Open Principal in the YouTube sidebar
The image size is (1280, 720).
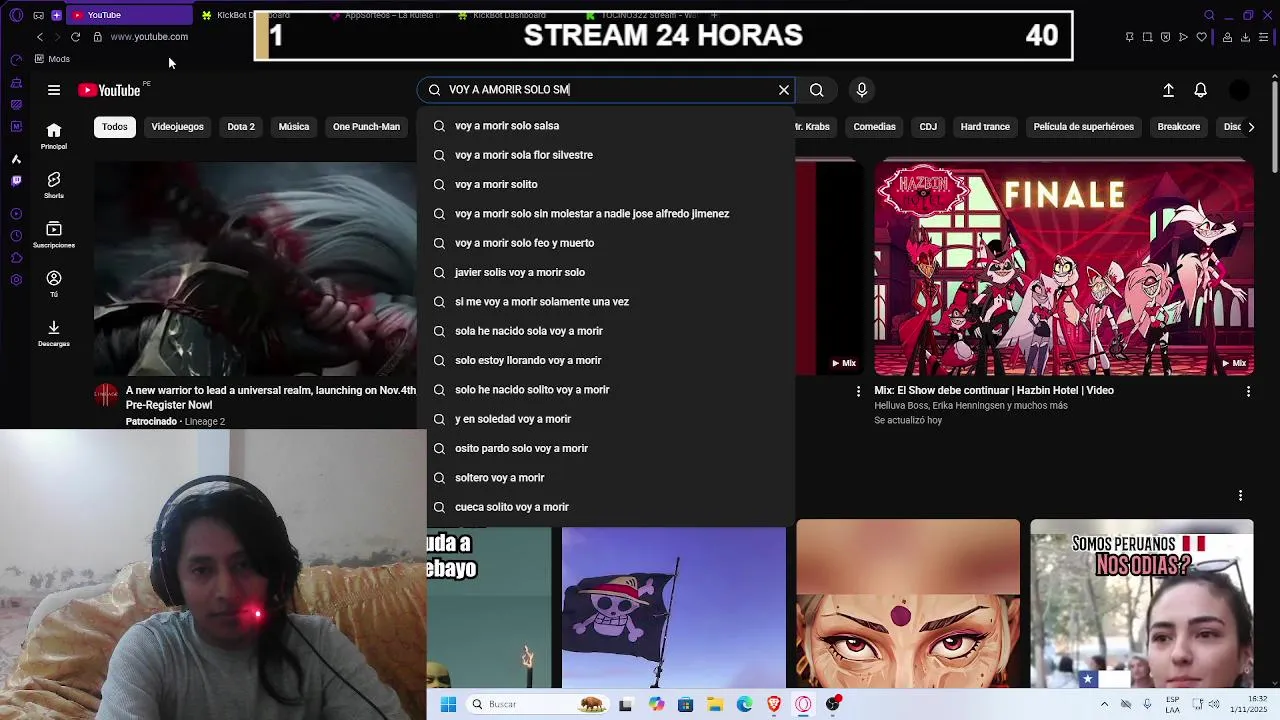[54, 136]
